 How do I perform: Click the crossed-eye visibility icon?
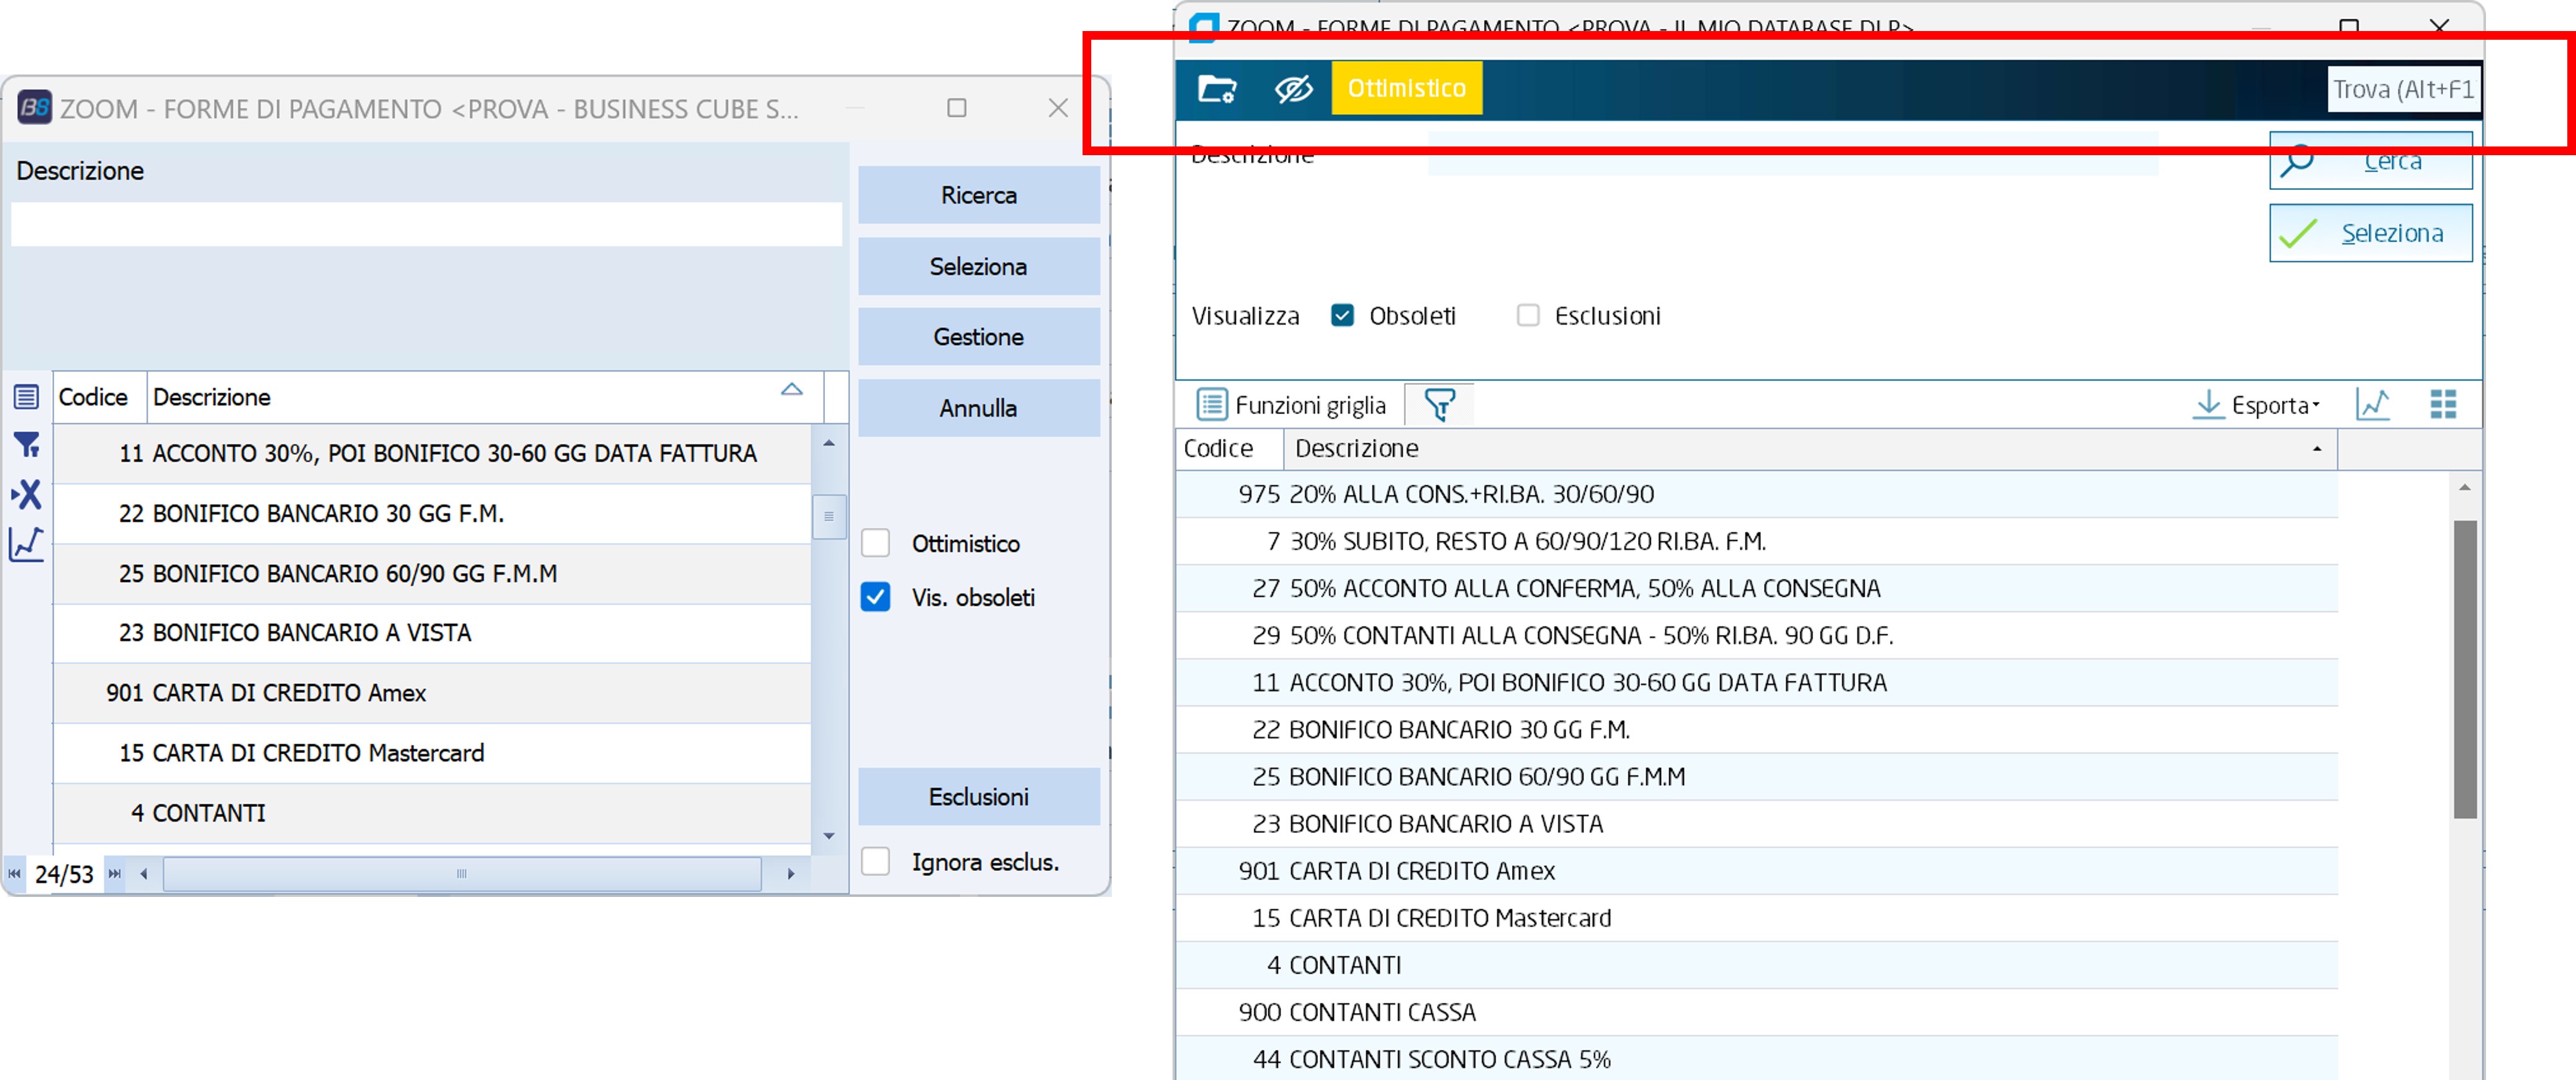tap(1292, 89)
